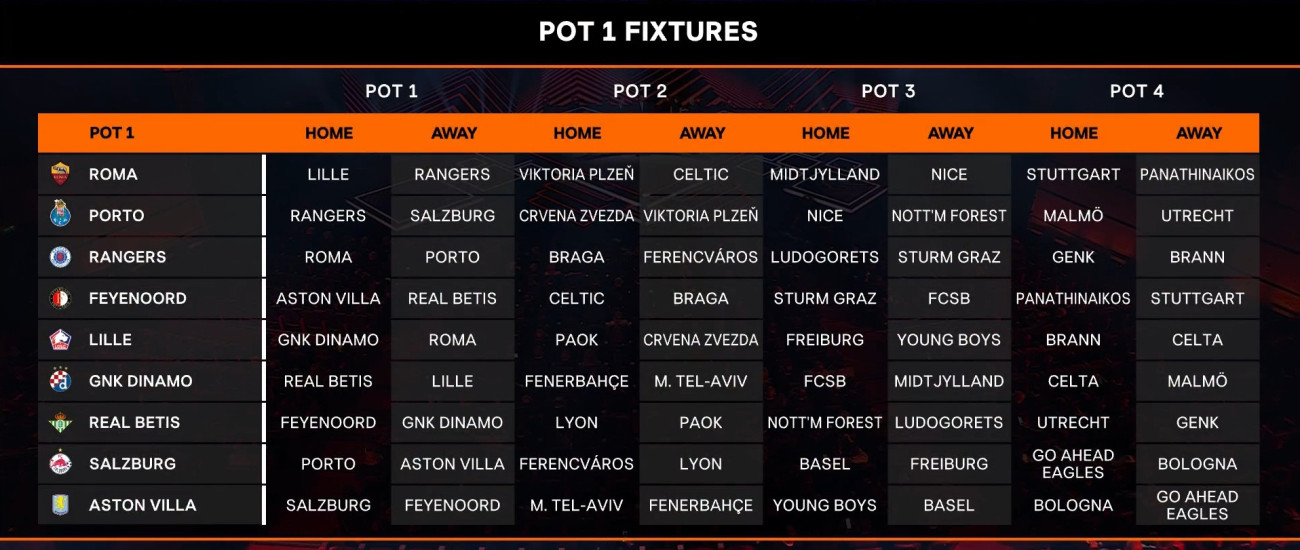
Task: Click the GNK Dinamo club crest icon
Action: pos(60,381)
